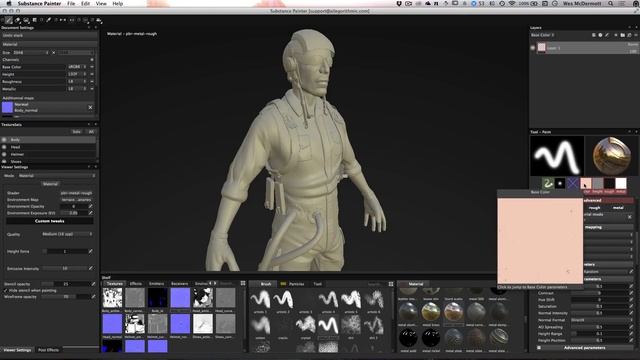Toggle grid view icon in Textures shelf
Viewport: 640px width, 360px height.
(x=243, y=283)
